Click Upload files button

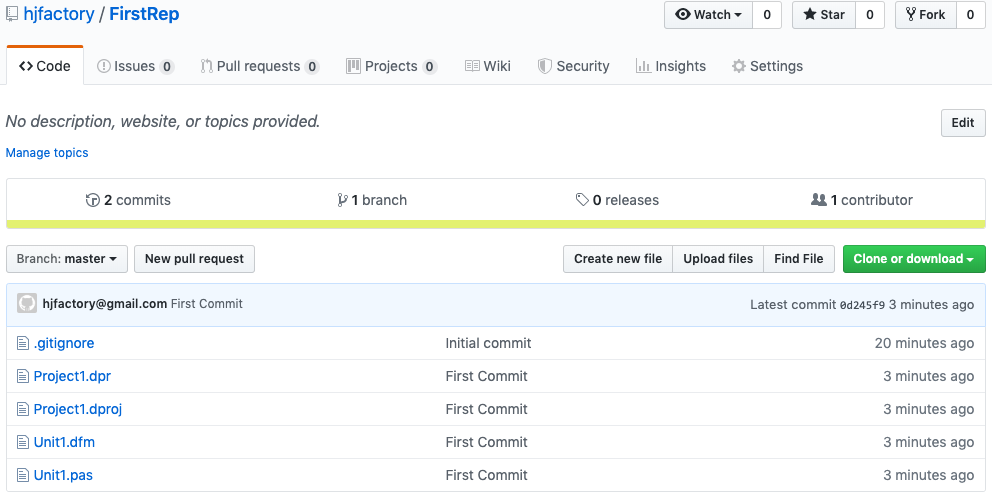(x=718, y=259)
